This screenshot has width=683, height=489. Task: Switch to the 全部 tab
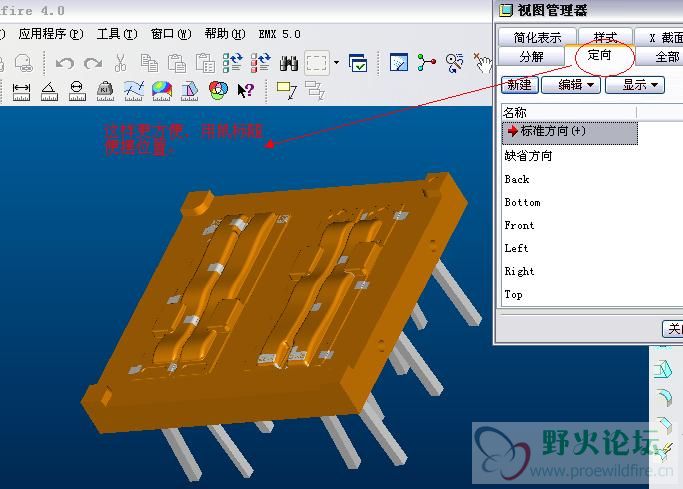click(x=659, y=57)
